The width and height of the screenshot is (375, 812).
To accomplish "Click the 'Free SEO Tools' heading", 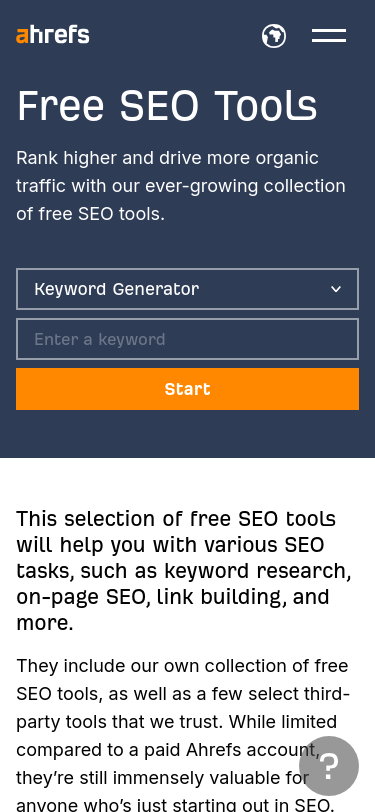I will pos(167,106).
